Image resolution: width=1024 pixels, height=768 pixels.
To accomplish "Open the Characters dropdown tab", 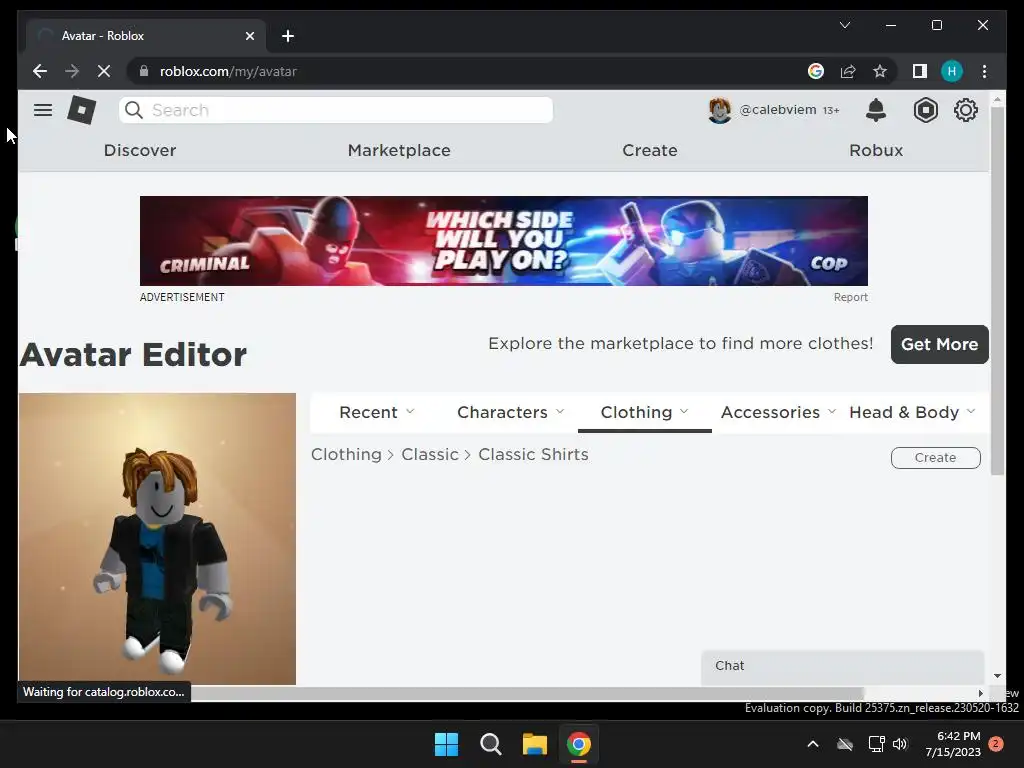I will click(511, 413).
